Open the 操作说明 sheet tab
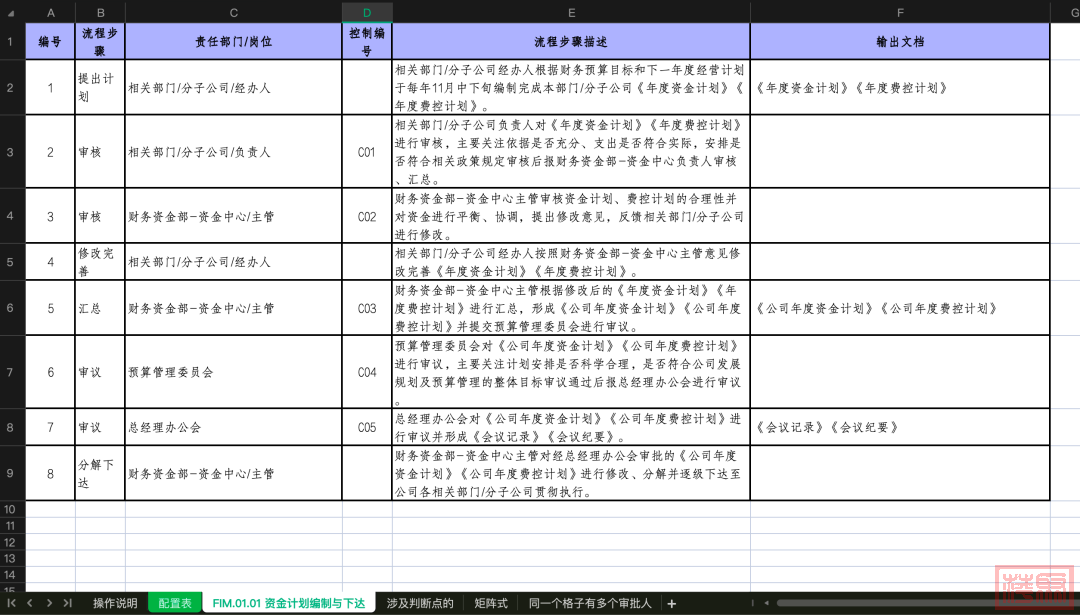This screenshot has width=1080, height=615. (115, 603)
